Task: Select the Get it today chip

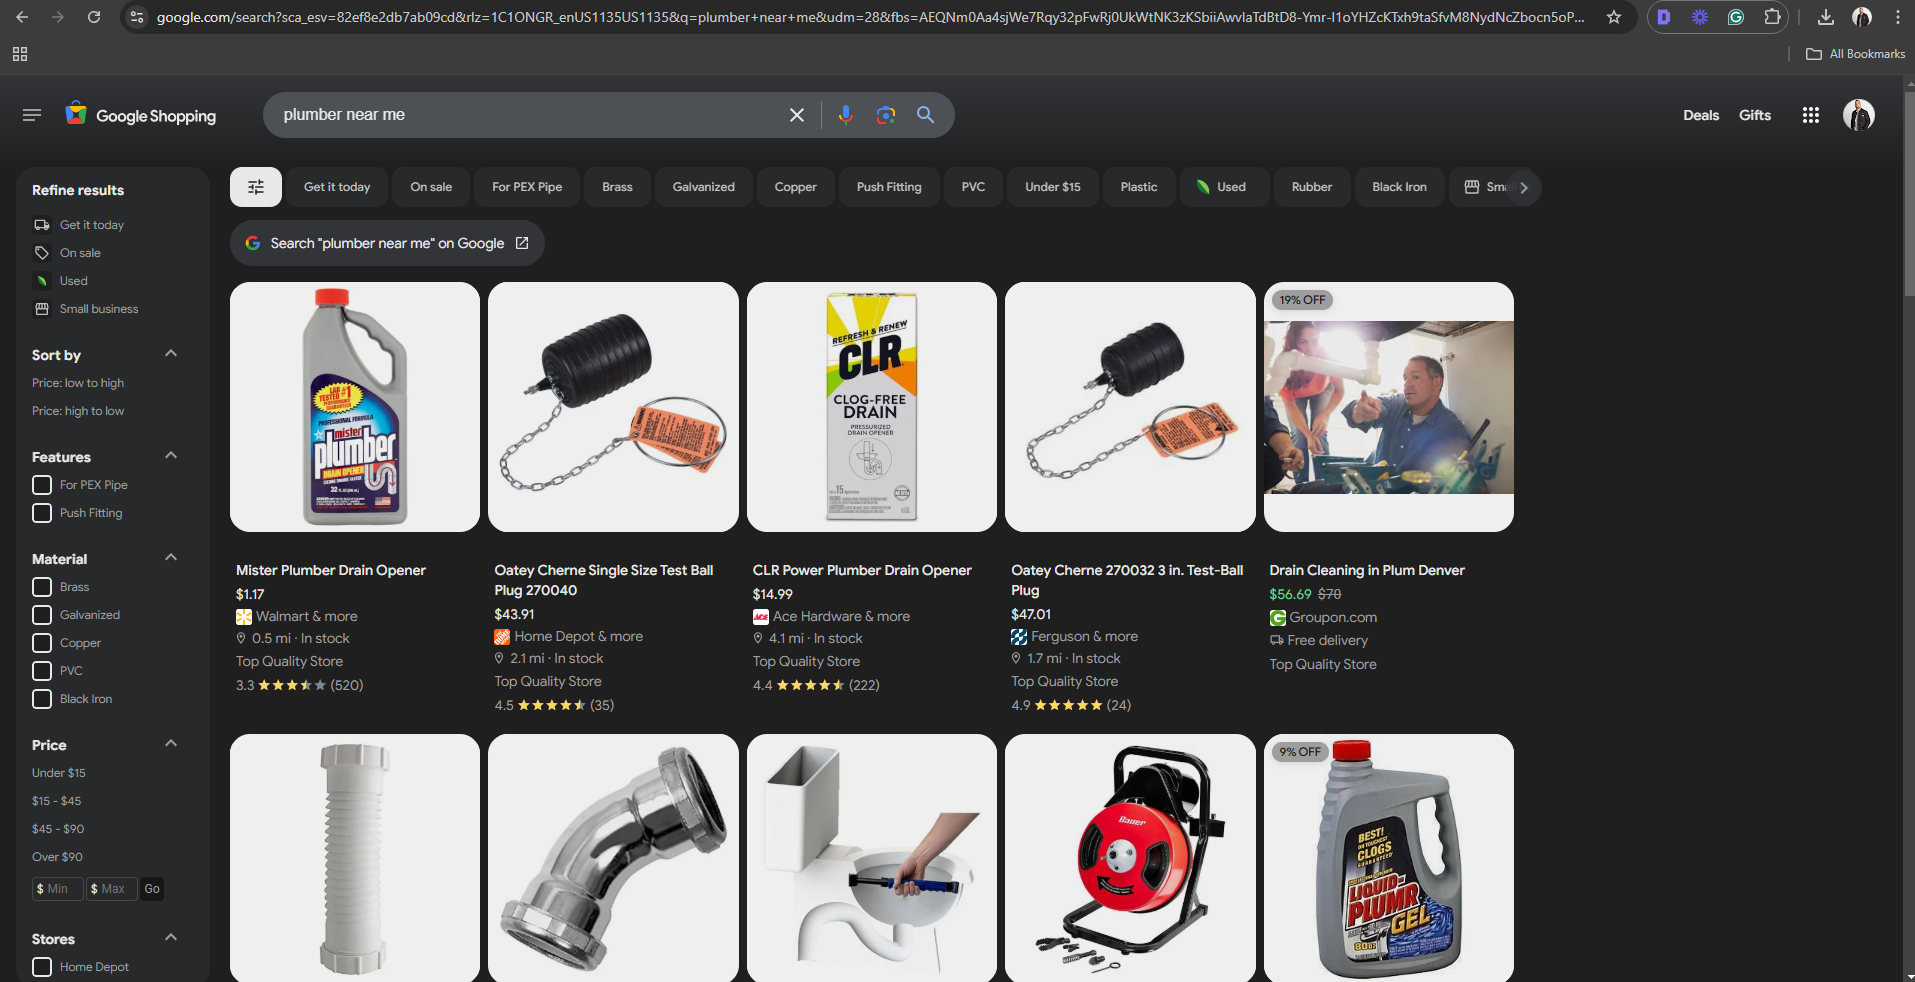Action: point(337,187)
